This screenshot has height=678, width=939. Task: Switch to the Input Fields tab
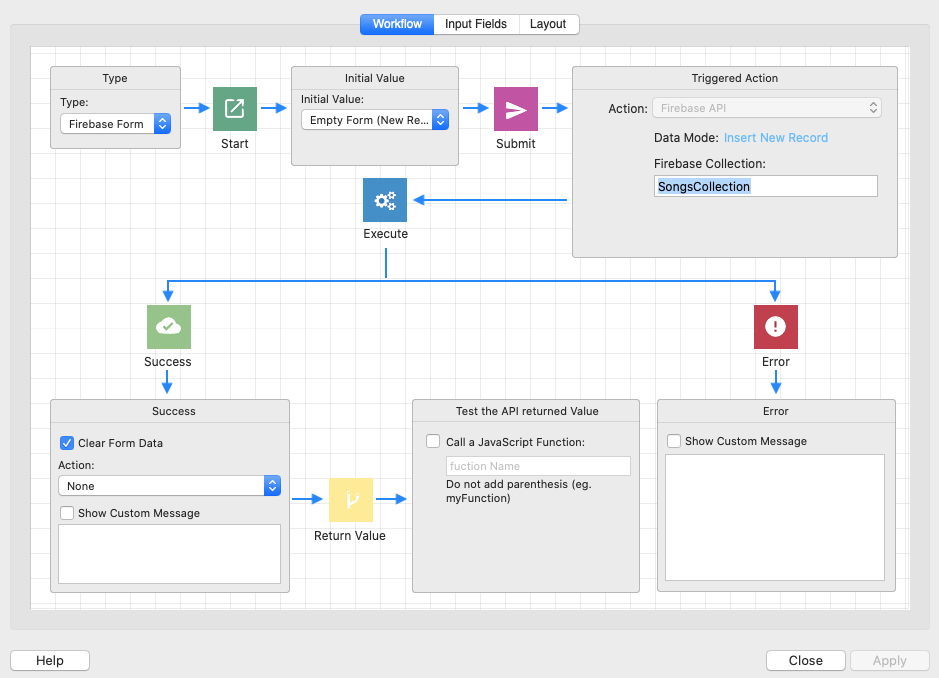point(476,24)
